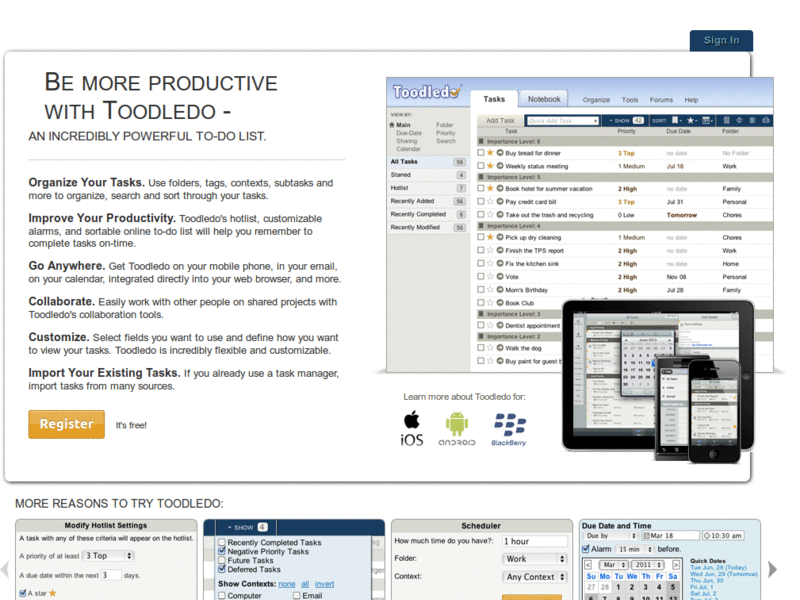Open the Organize menu
Image resolution: width=800 pixels, height=600 pixels.
pyautogui.click(x=596, y=100)
